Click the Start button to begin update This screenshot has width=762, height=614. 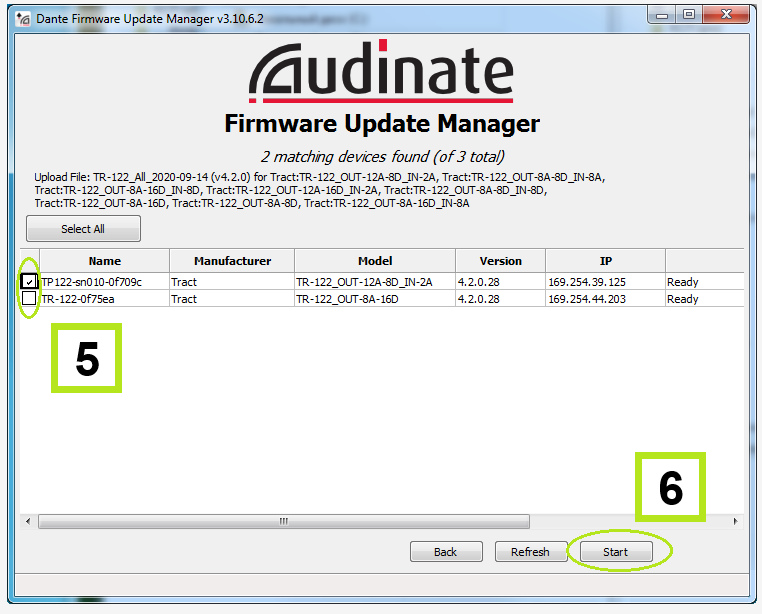click(615, 552)
